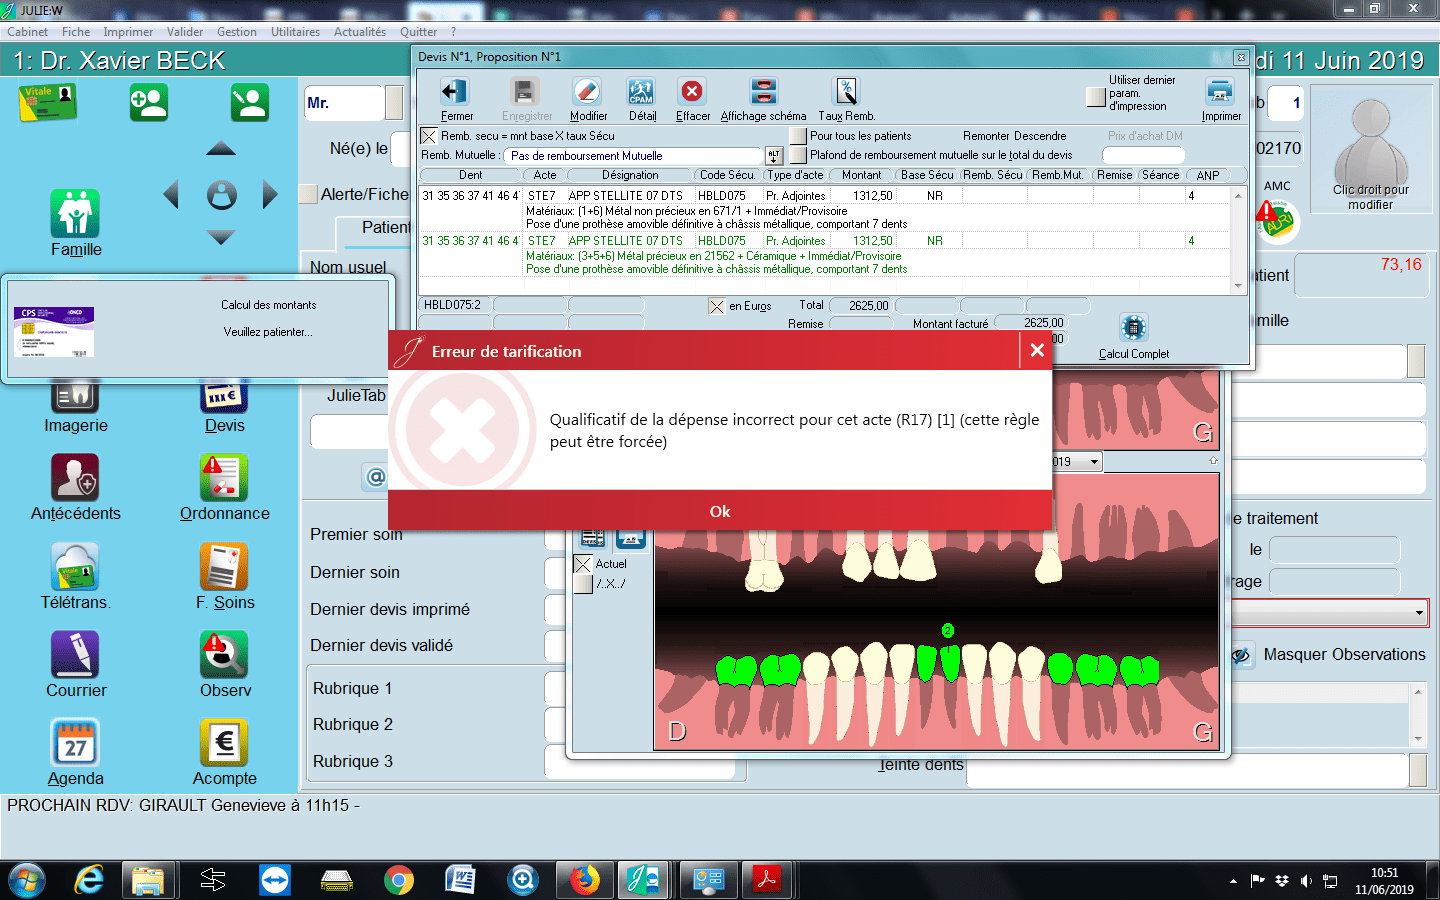
Task: Open the Affichage schéma tool
Action: (x=763, y=93)
